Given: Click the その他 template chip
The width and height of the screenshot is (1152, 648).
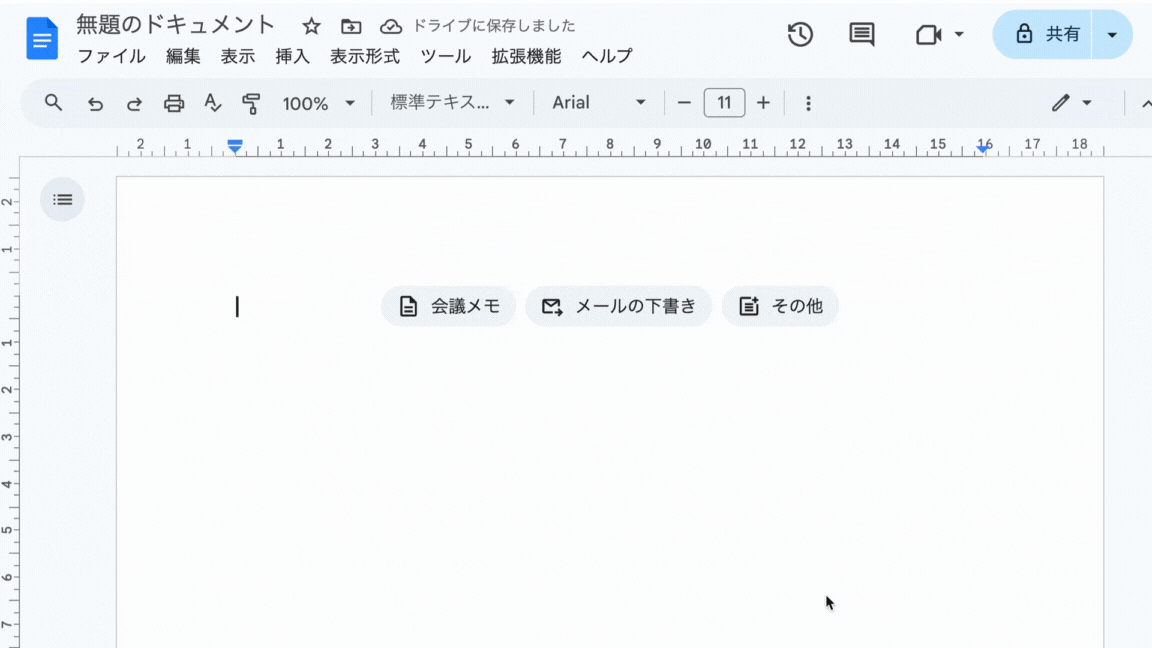Looking at the screenshot, I should (780, 306).
